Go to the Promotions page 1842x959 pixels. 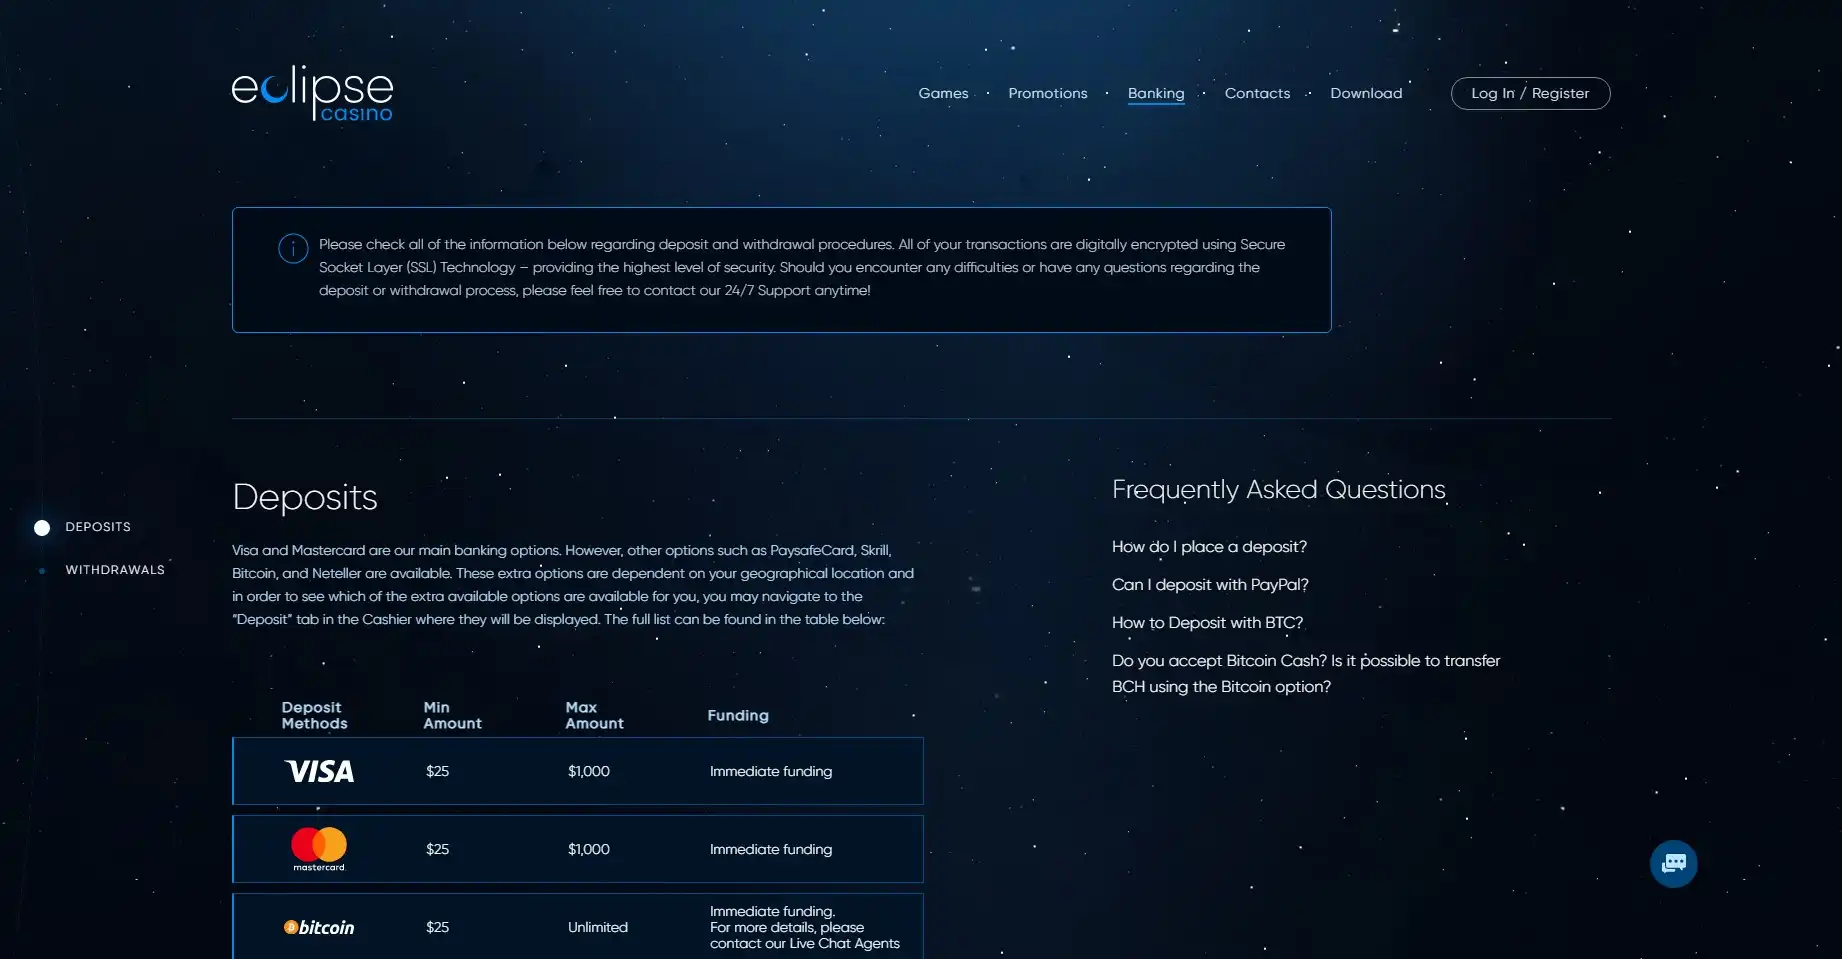point(1047,93)
